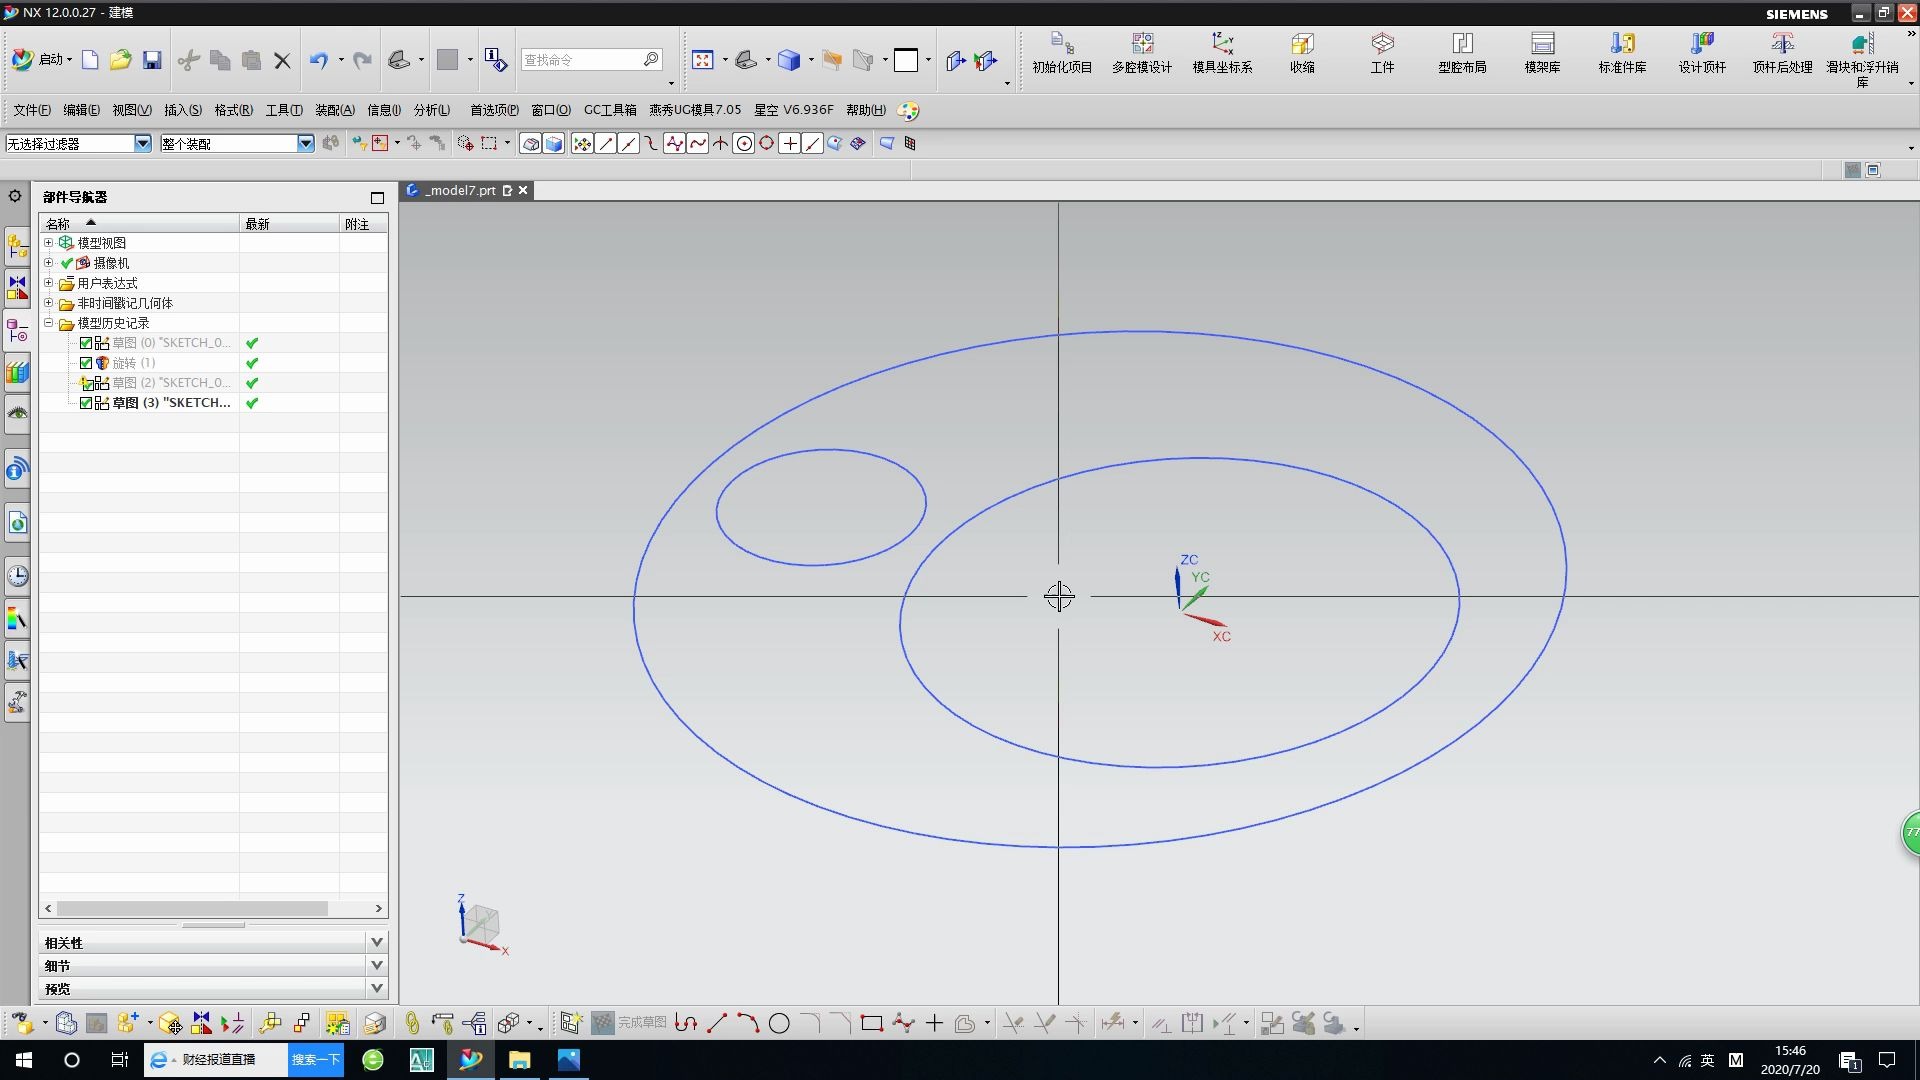The width and height of the screenshot is (1920, 1080).
Task: Open the 插入(S) menu
Action: point(182,110)
